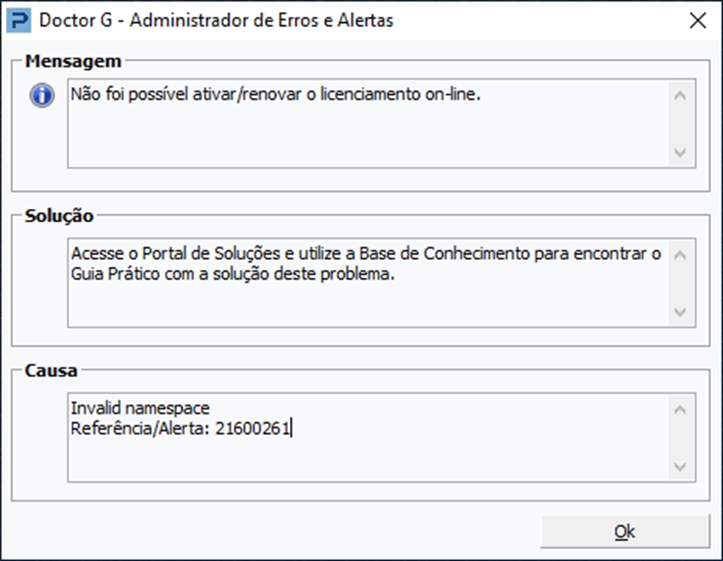Click the up arrow in Solução scrollbar
Screen dimensions: 723x561
click(680, 255)
